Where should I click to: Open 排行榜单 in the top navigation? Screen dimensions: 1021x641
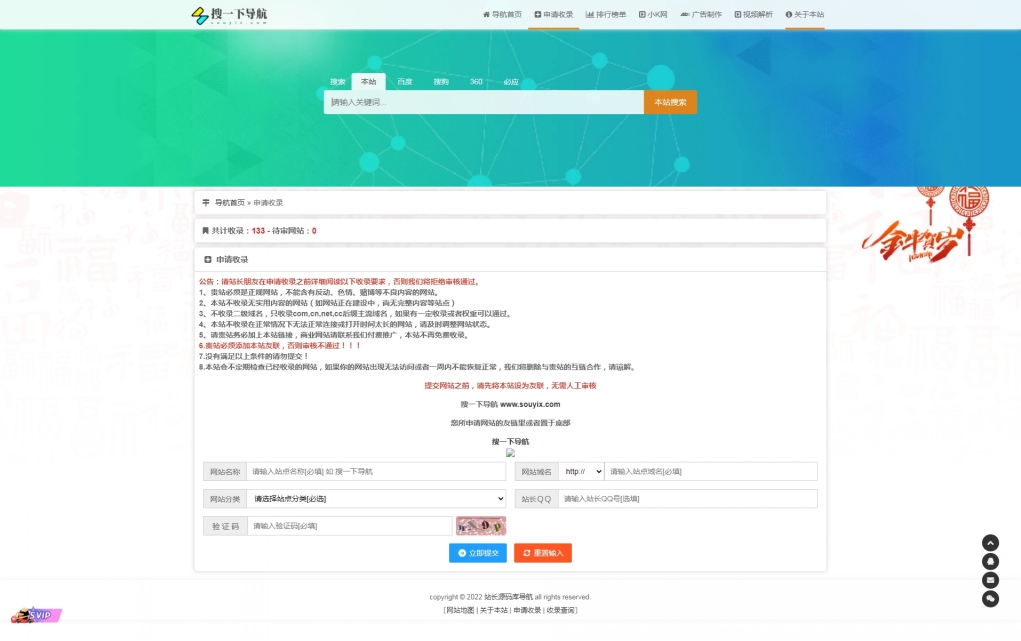coord(606,15)
